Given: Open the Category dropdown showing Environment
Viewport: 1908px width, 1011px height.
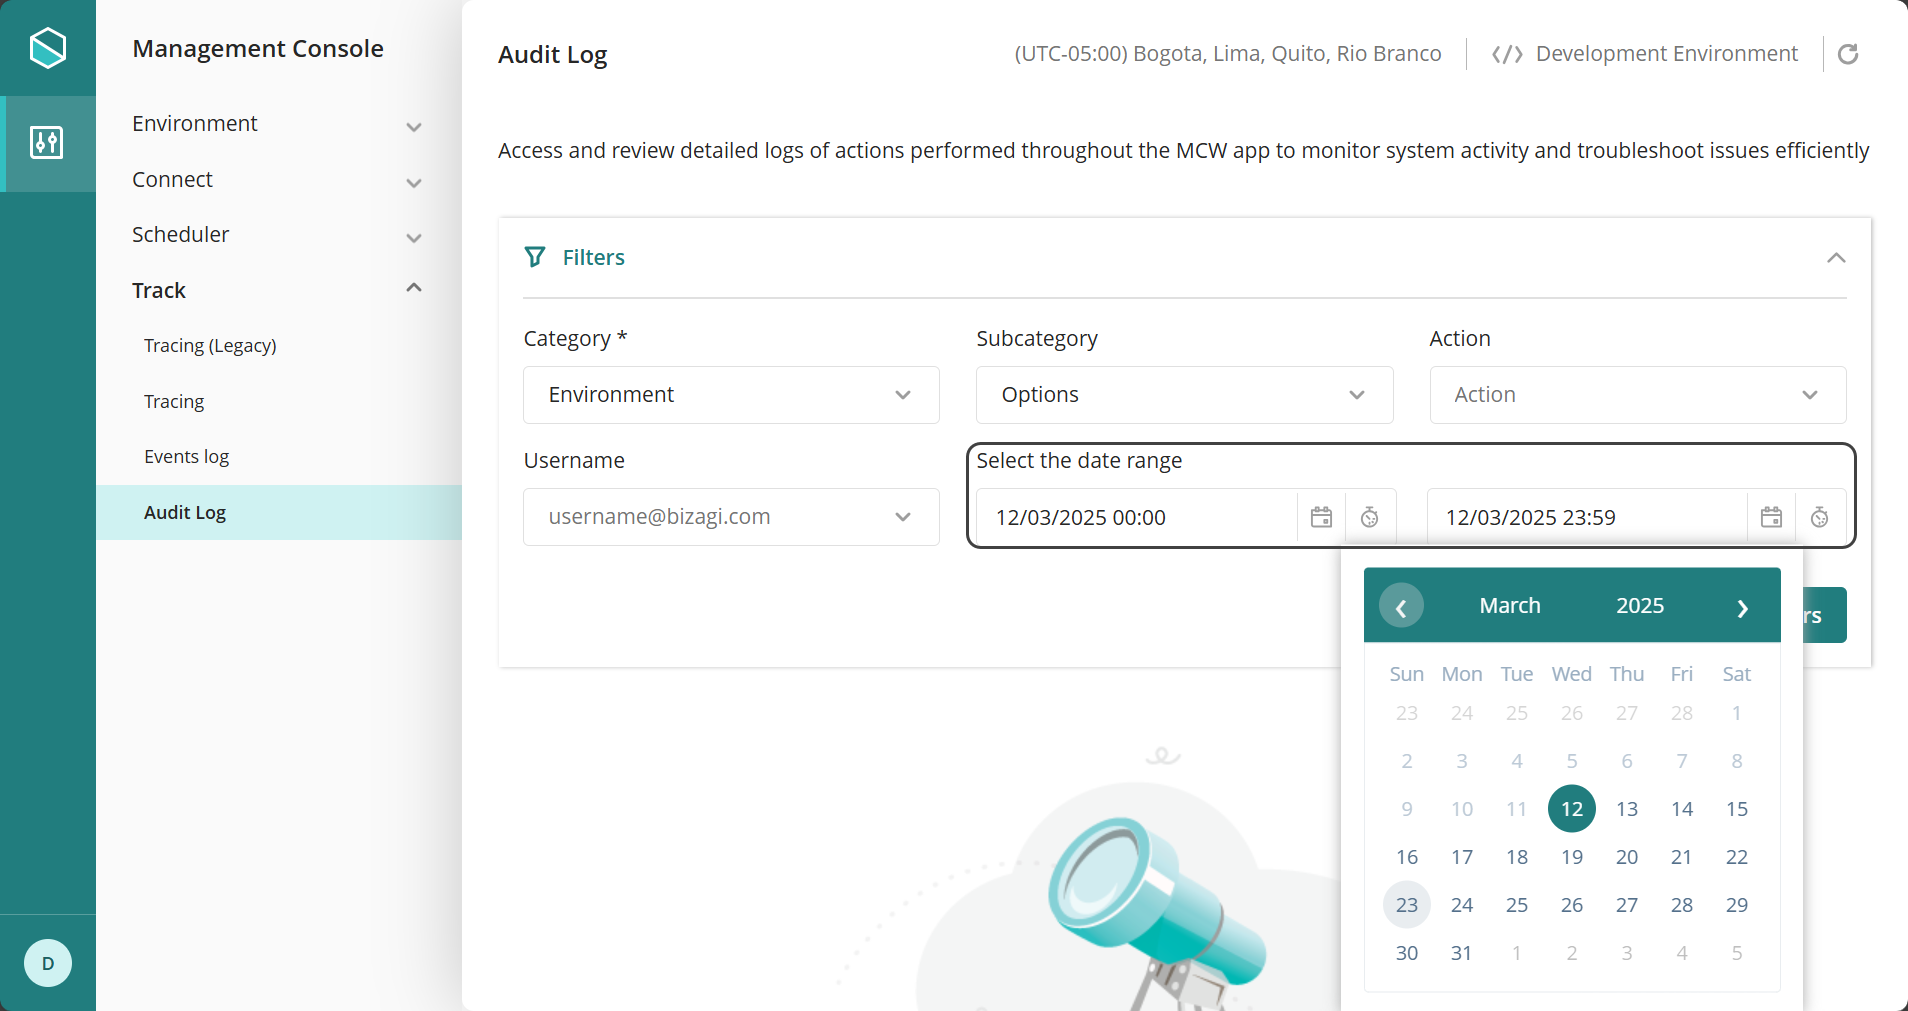Looking at the screenshot, I should pyautogui.click(x=730, y=395).
